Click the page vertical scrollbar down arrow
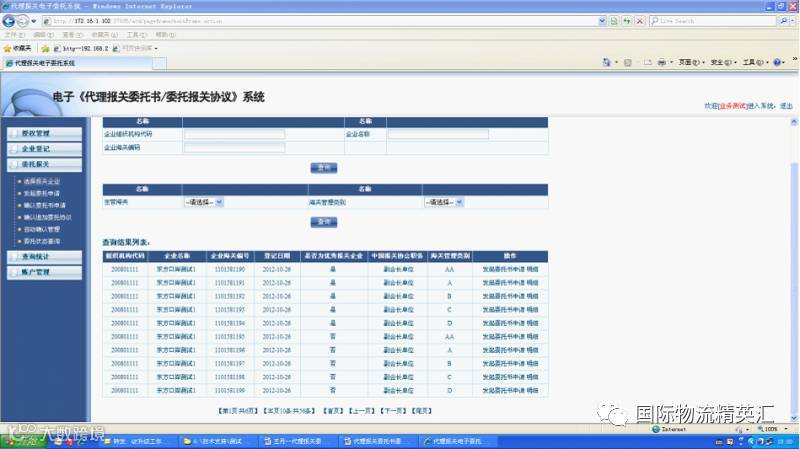 (x=794, y=417)
